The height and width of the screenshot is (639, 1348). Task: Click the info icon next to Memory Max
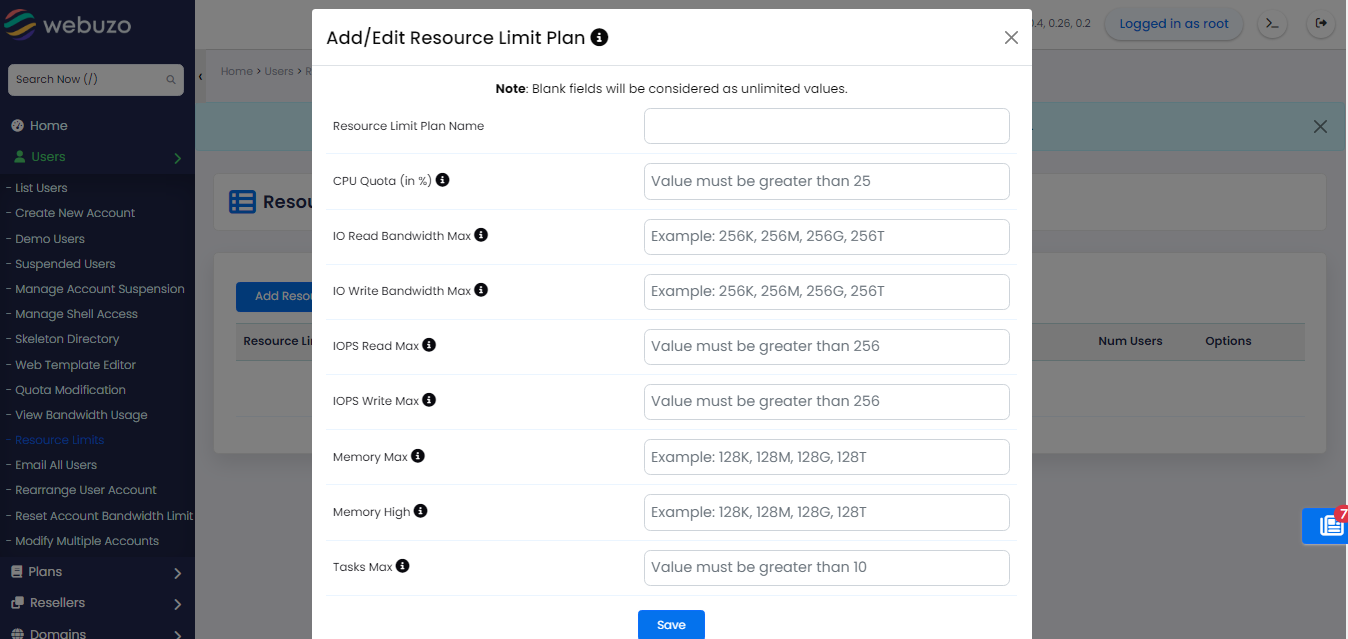[x=420, y=454]
